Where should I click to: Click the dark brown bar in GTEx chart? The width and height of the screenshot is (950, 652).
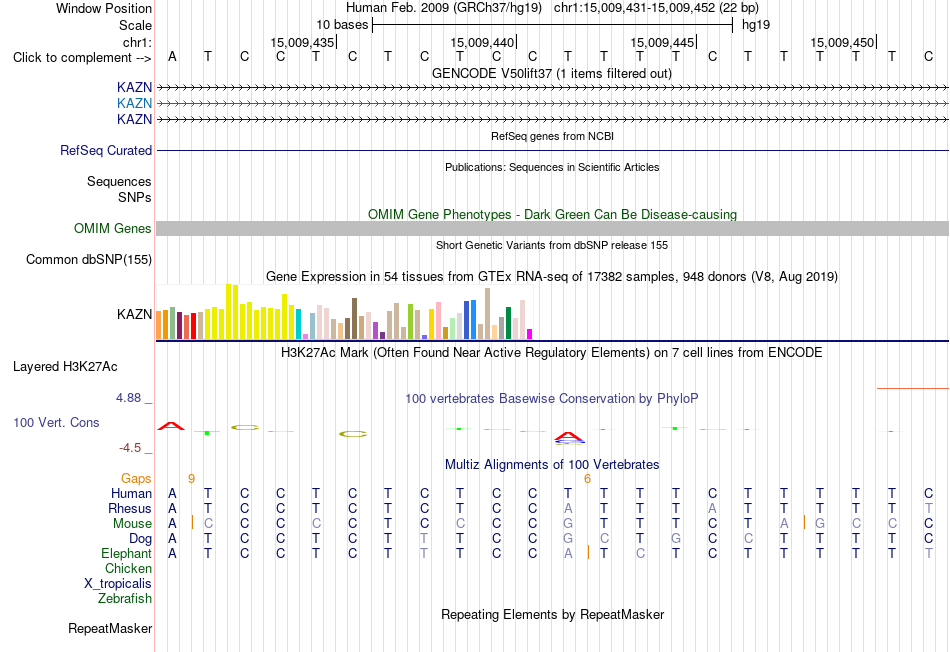[354, 319]
